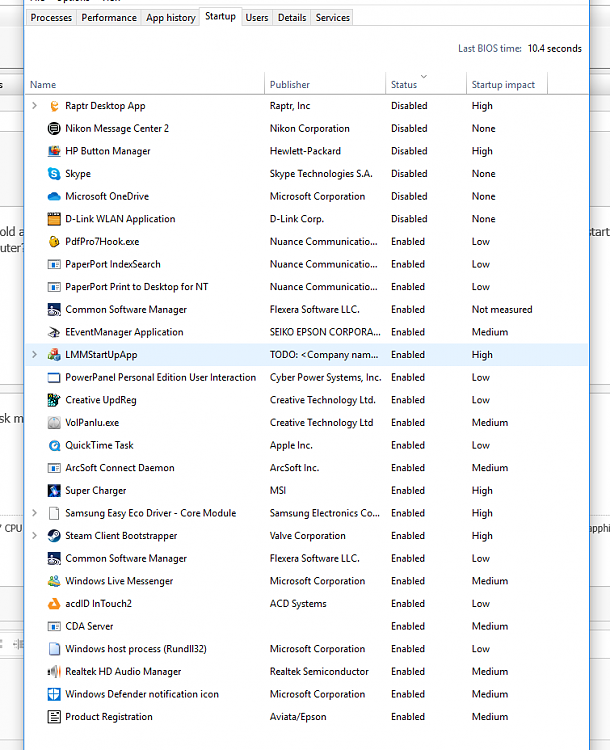Screen dimensions: 610x750
Task: Switch to the Processes tab
Action: click(51, 18)
